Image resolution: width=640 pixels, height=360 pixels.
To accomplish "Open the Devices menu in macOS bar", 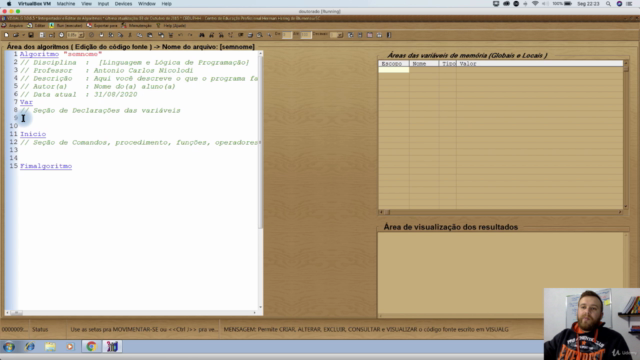I will coord(123,4).
